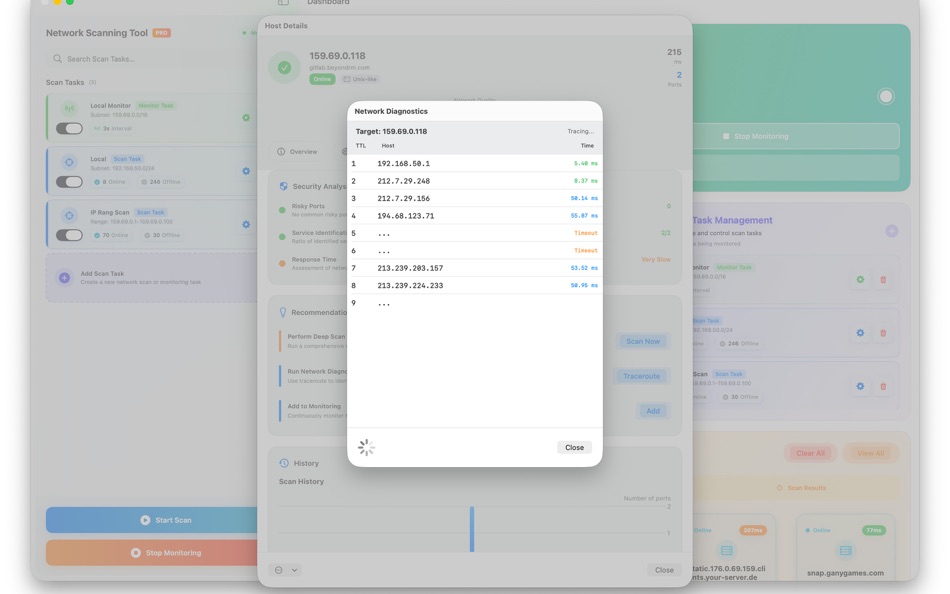
Task: Click the History clock icon
Action: point(284,462)
